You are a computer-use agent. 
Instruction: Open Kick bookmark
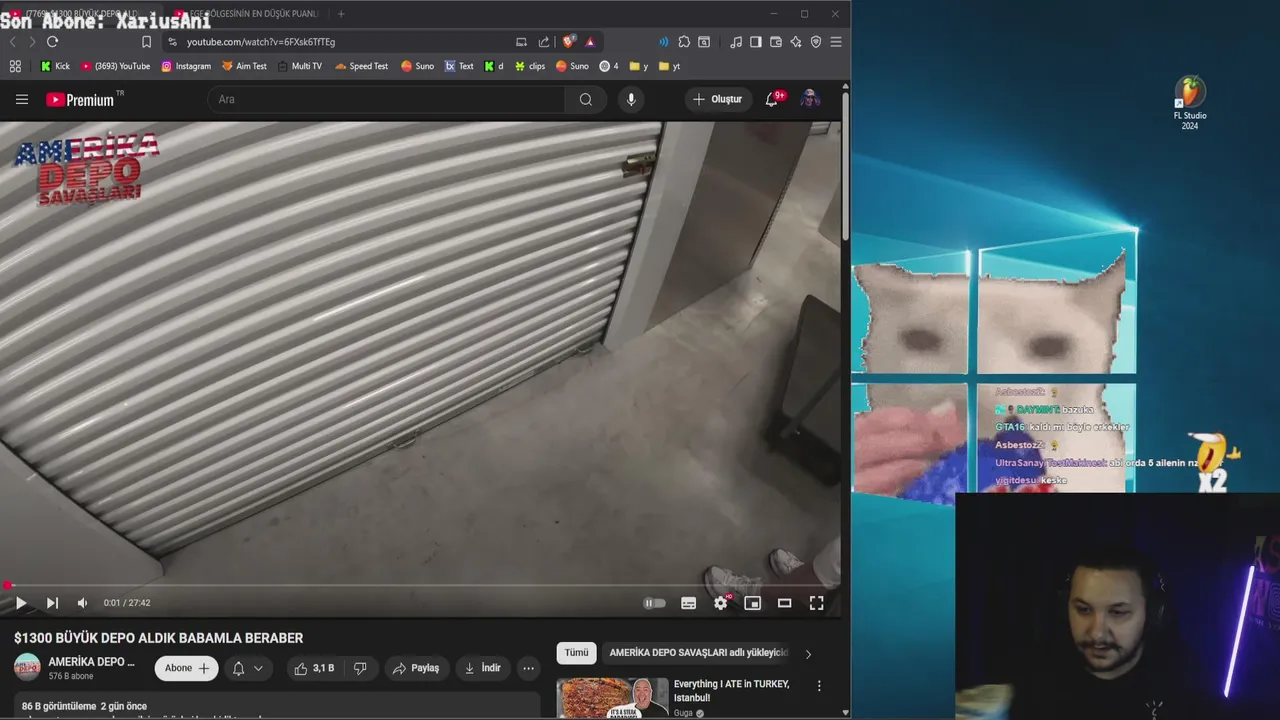(x=55, y=66)
